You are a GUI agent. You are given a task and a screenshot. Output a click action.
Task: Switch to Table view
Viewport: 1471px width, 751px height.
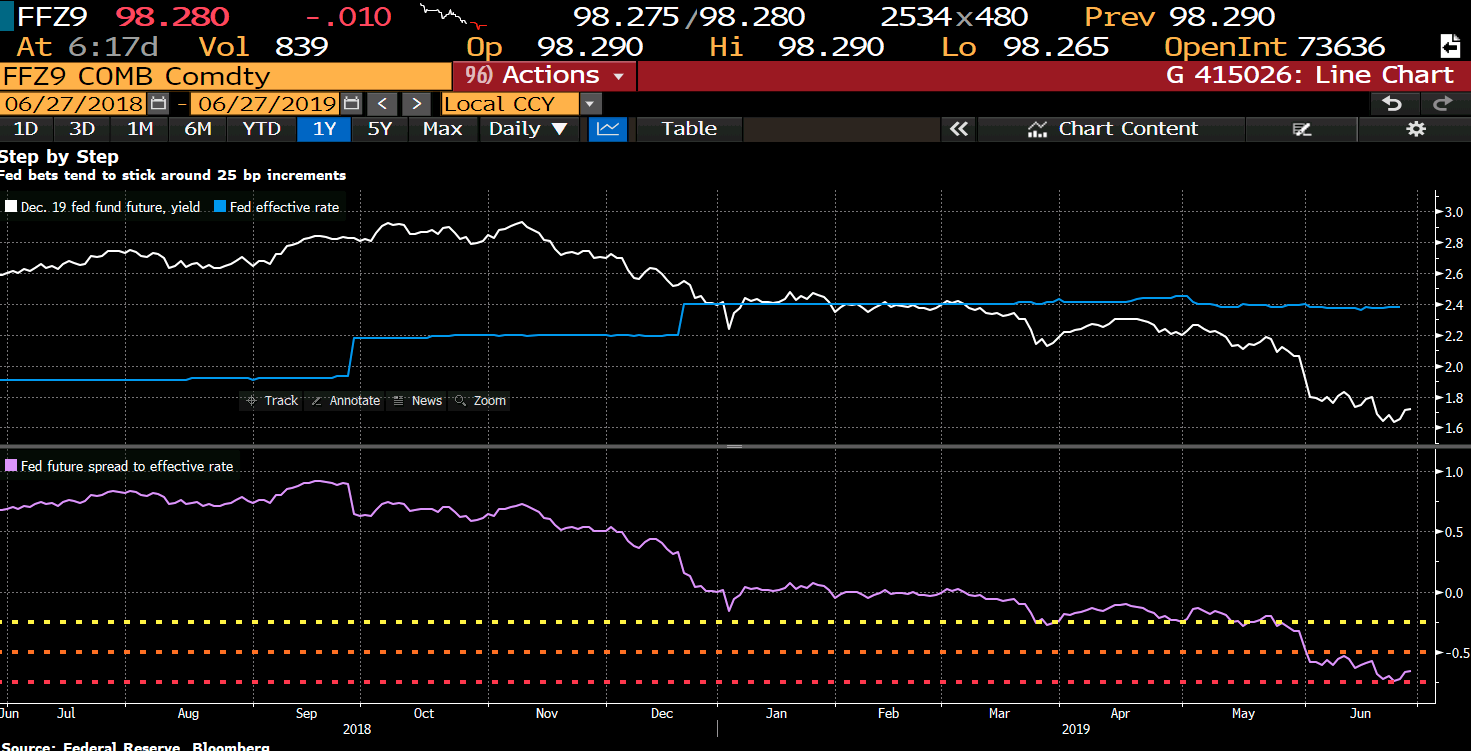click(689, 129)
